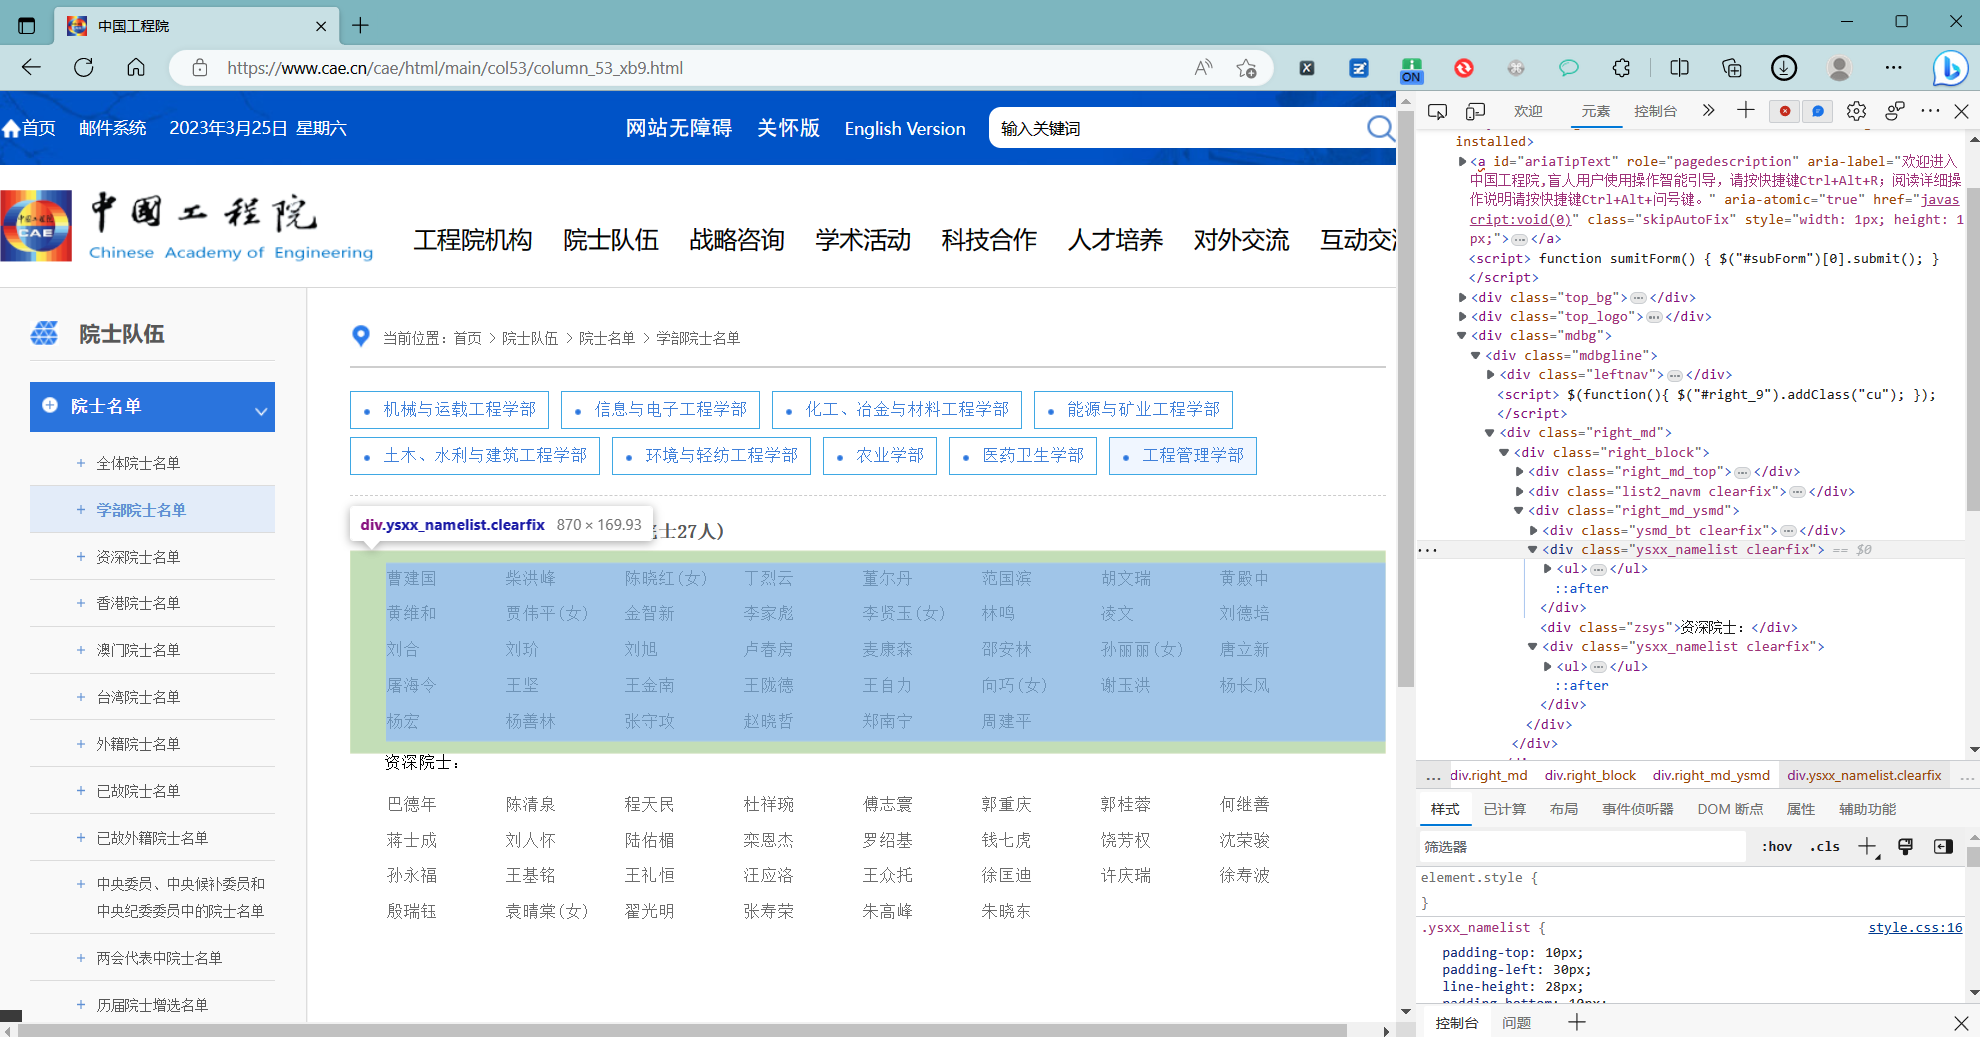Image resolution: width=1980 pixels, height=1037 pixels.
Task: Click the page vertical scrollbar
Action: 1405,400
